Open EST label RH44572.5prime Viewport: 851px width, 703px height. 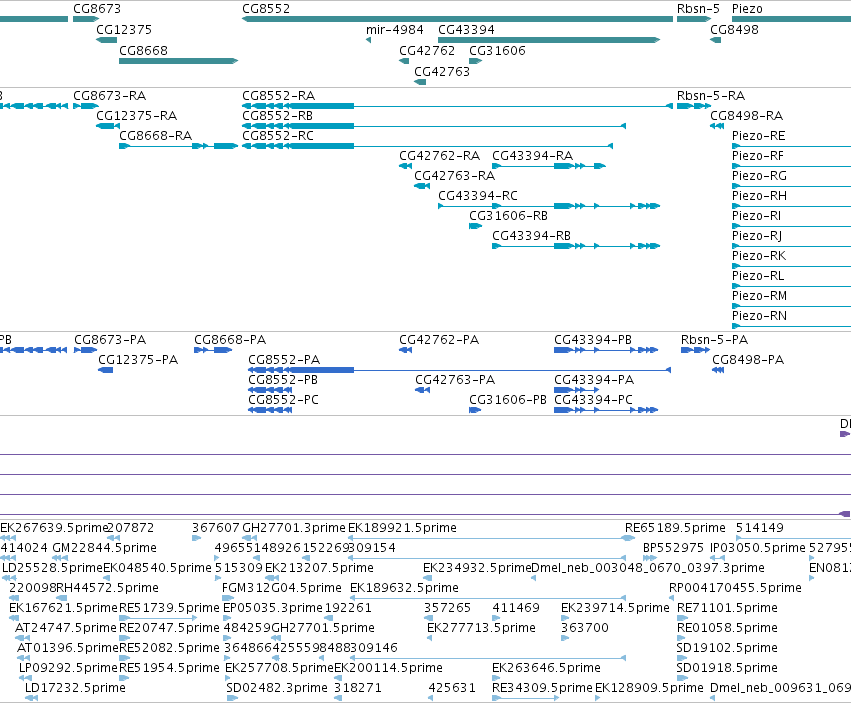click(107, 588)
